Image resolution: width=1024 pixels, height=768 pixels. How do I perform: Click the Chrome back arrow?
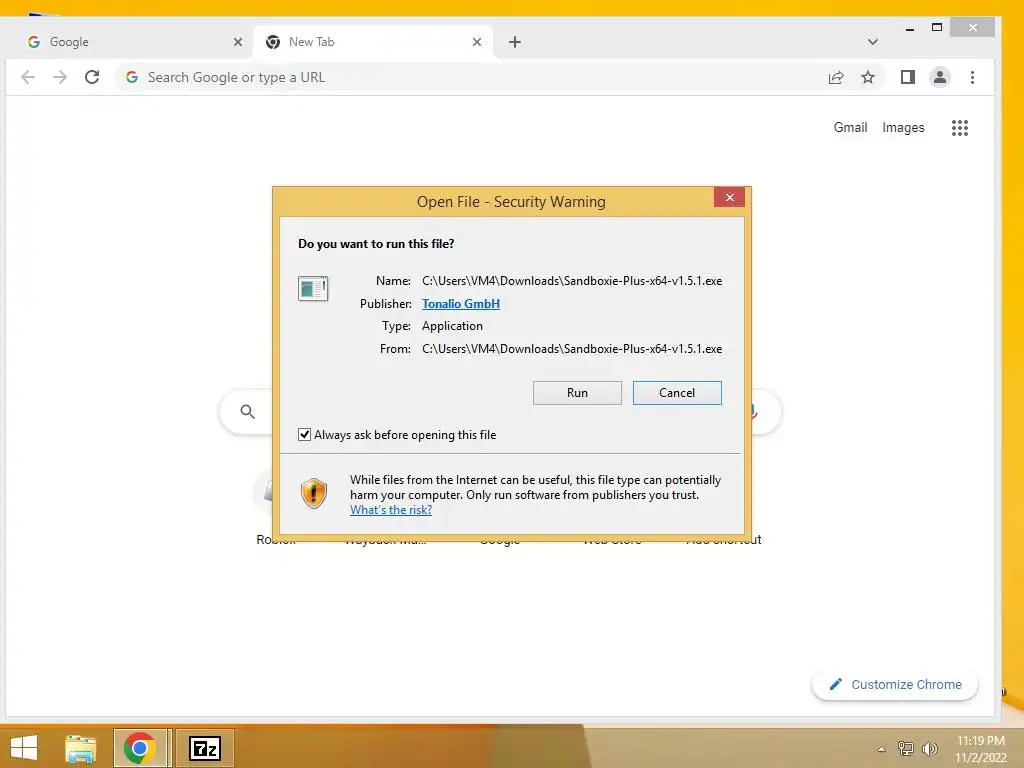pyautogui.click(x=27, y=77)
